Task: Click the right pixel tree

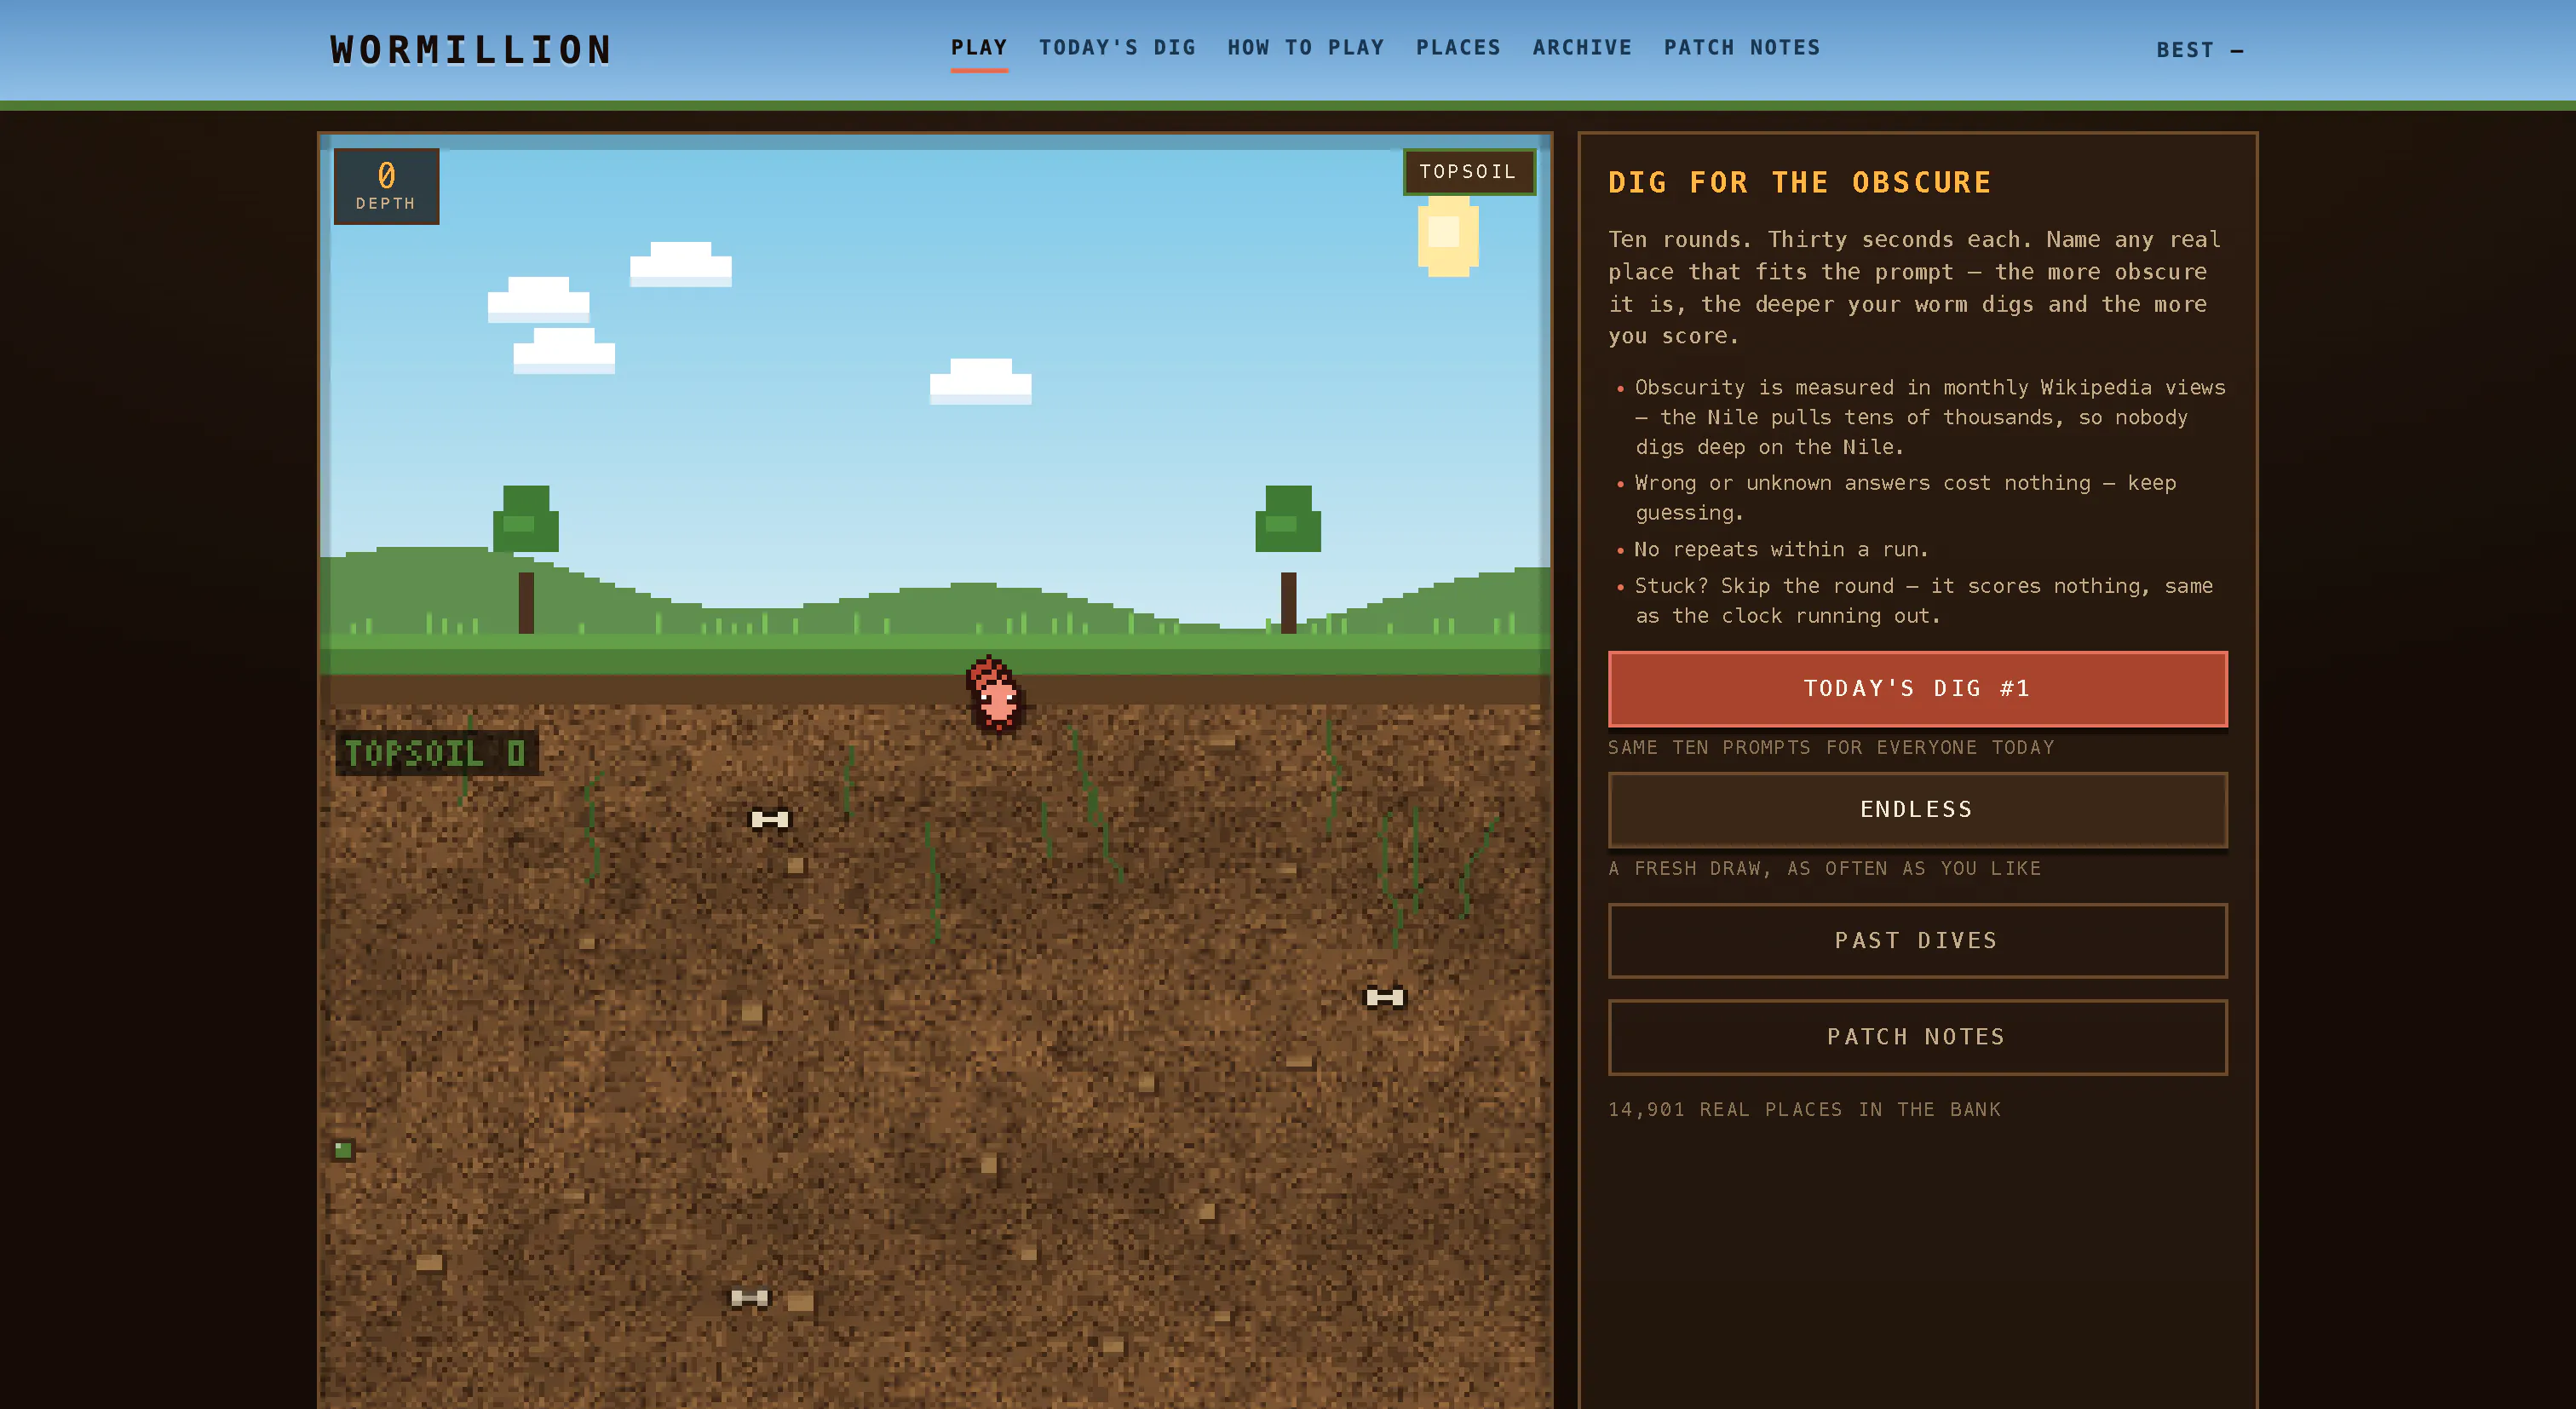Action: (x=1288, y=559)
